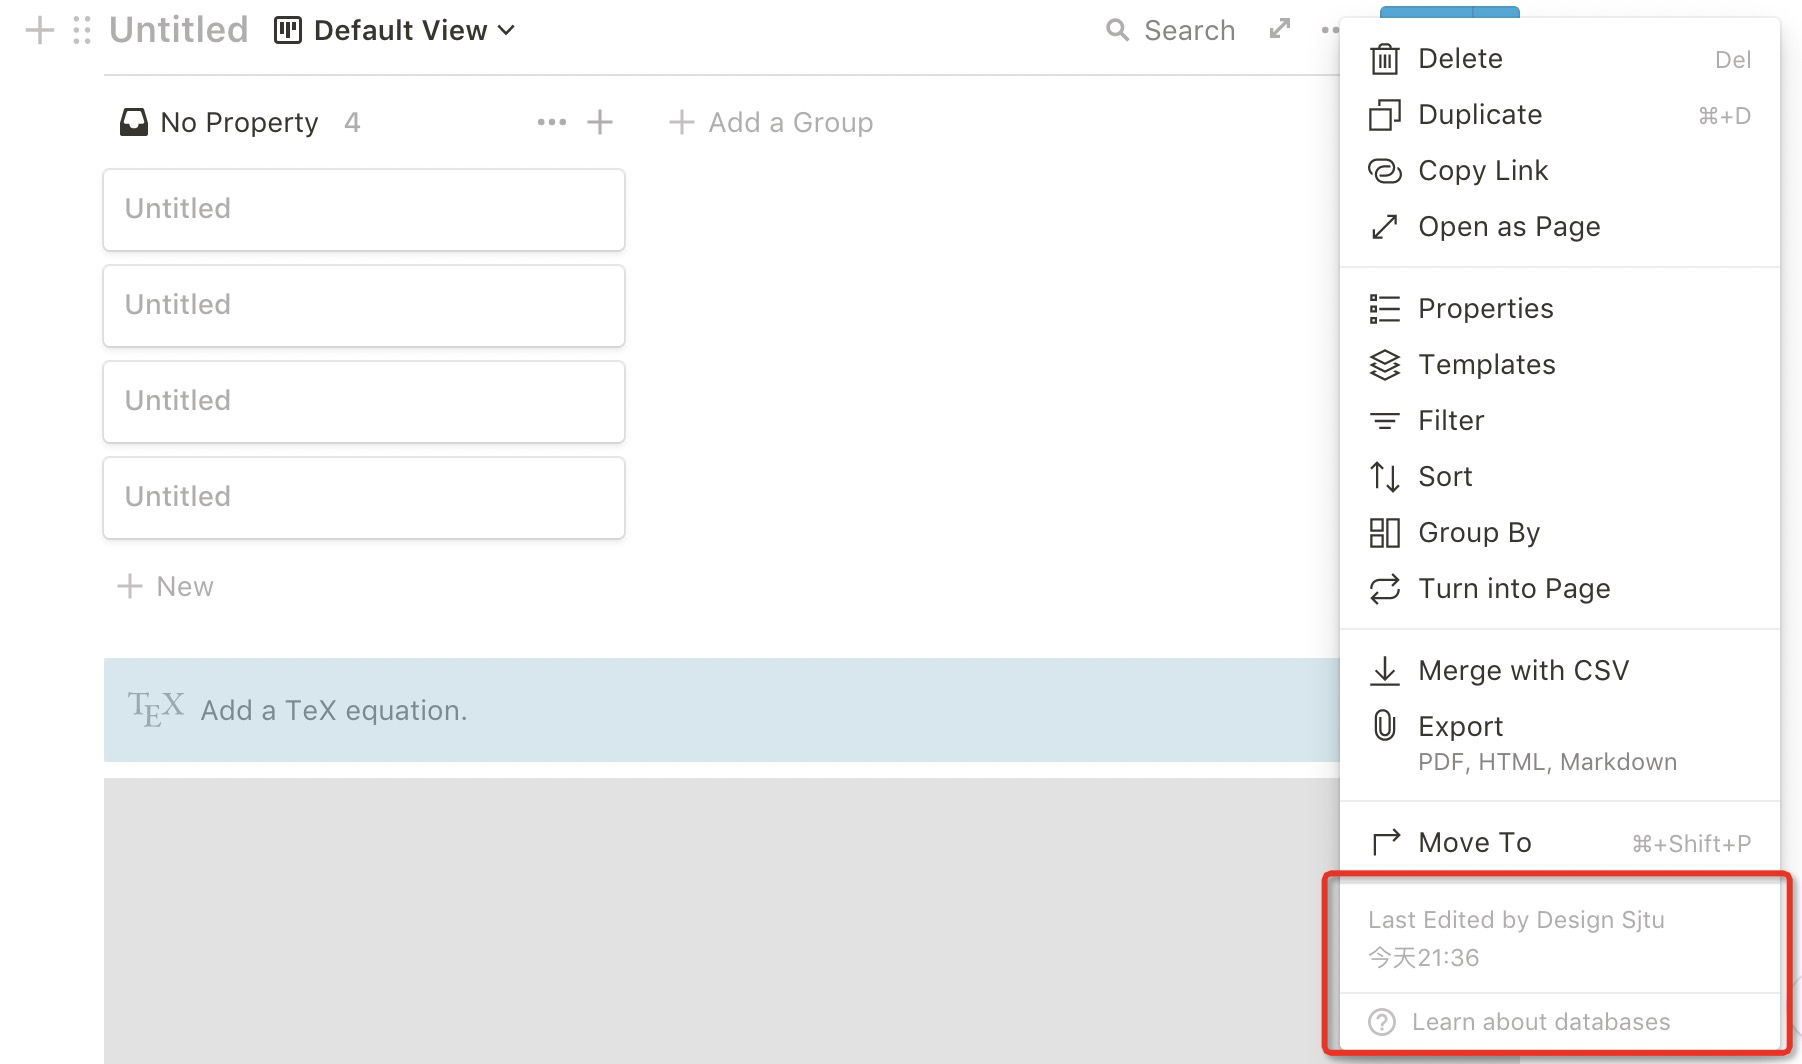Click the Copy Link chain icon

[1385, 171]
